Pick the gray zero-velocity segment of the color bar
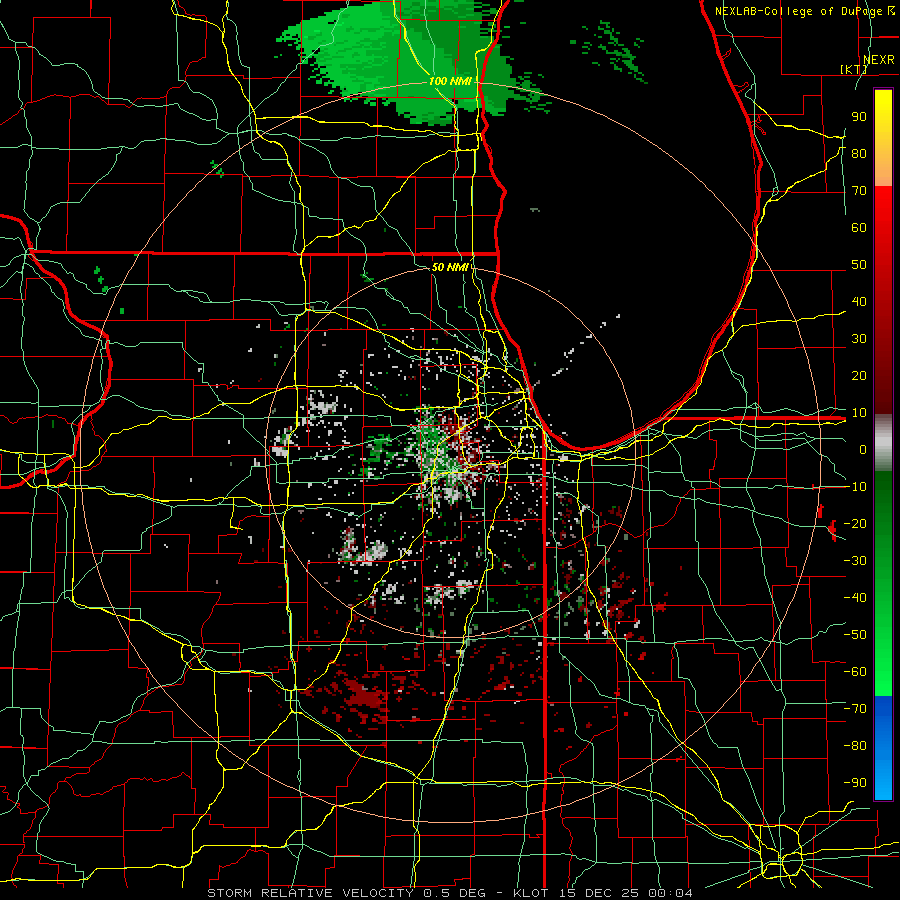 click(883, 443)
